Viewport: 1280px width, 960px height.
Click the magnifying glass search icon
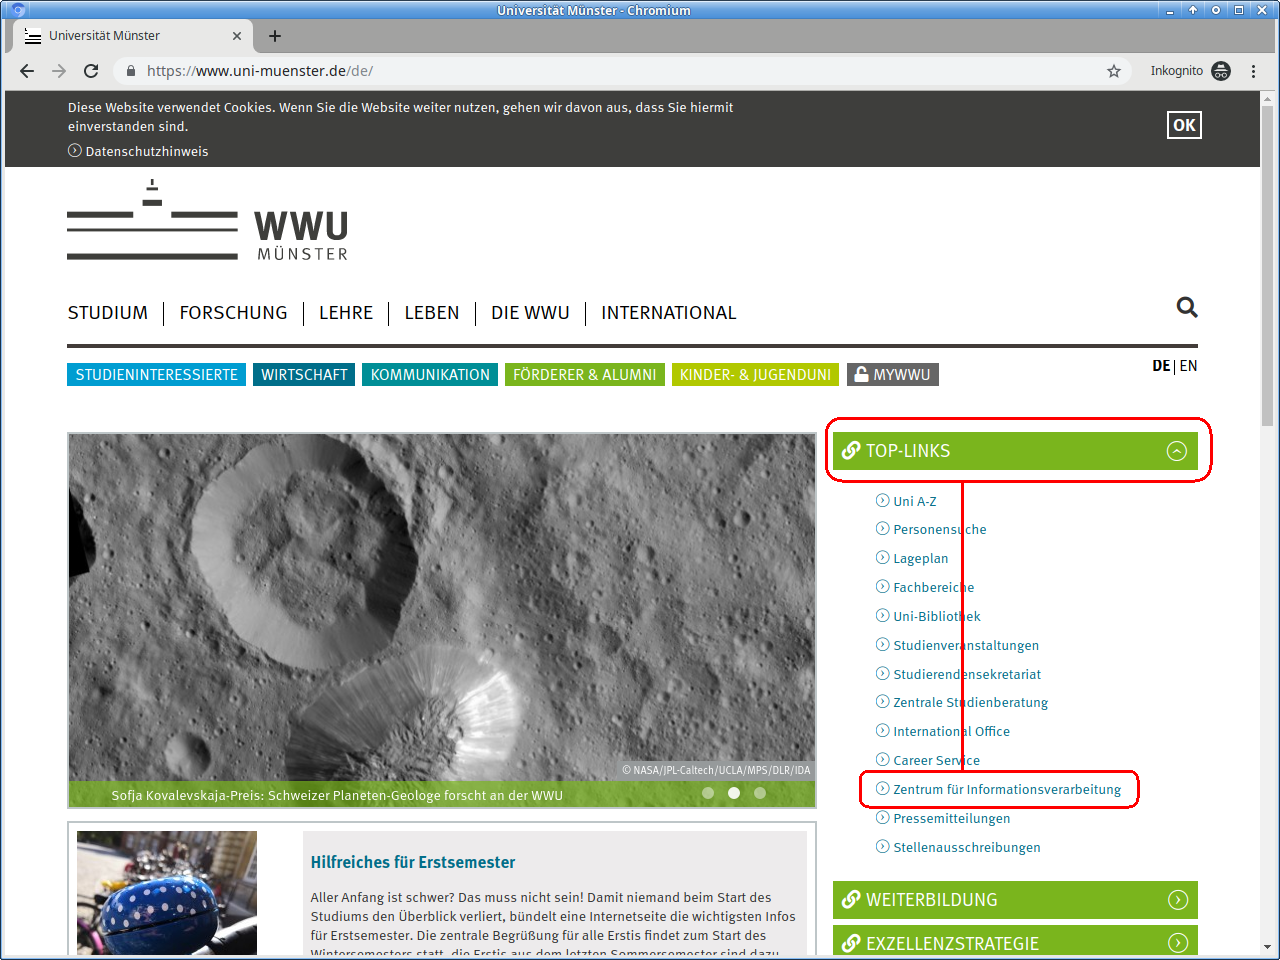1186,308
